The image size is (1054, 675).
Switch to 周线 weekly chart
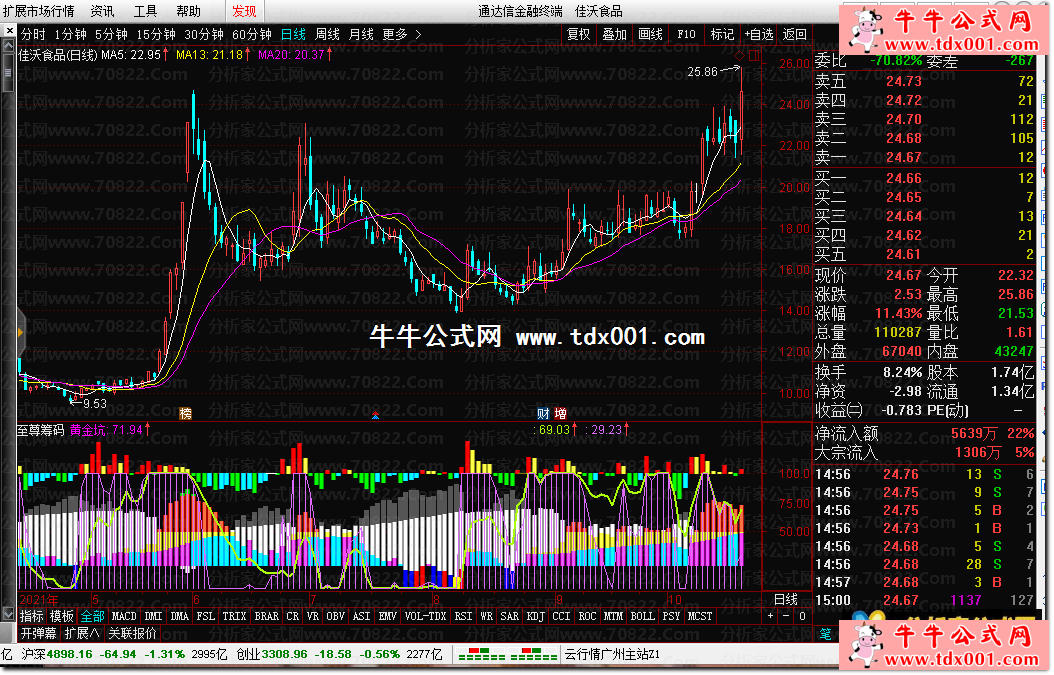[x=327, y=34]
